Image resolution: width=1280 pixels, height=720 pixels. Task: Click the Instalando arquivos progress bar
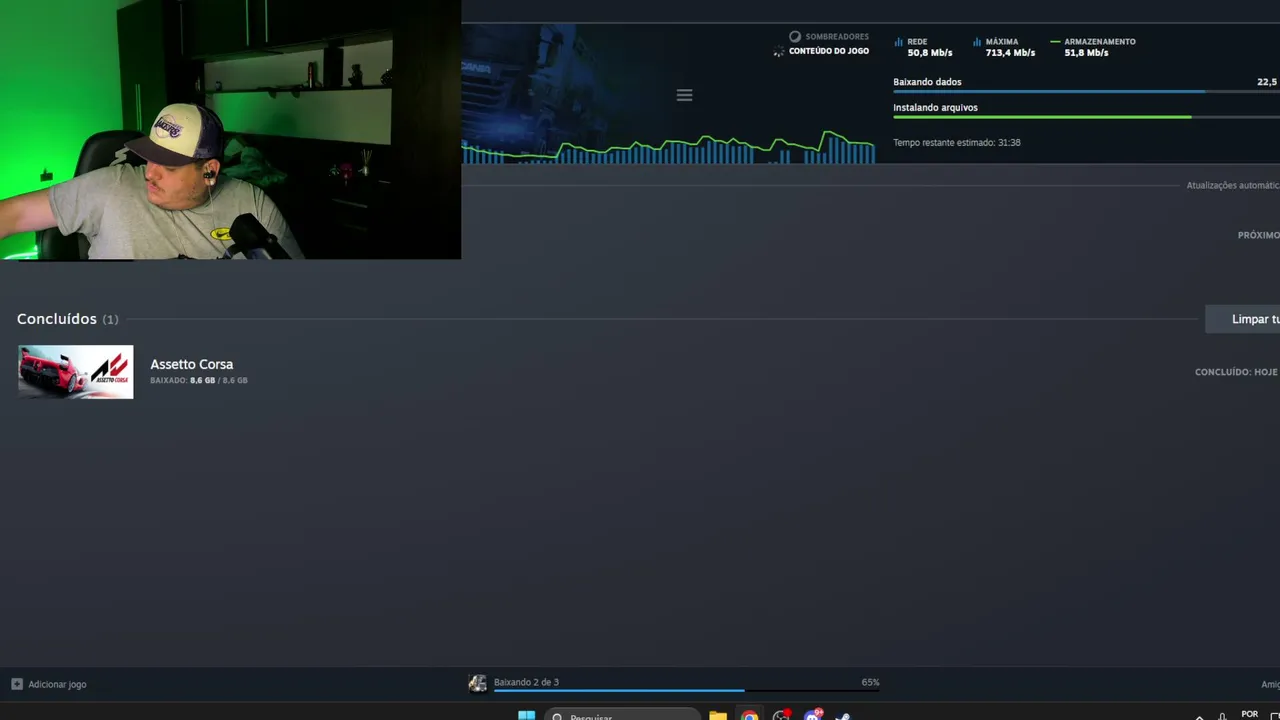point(1086,117)
